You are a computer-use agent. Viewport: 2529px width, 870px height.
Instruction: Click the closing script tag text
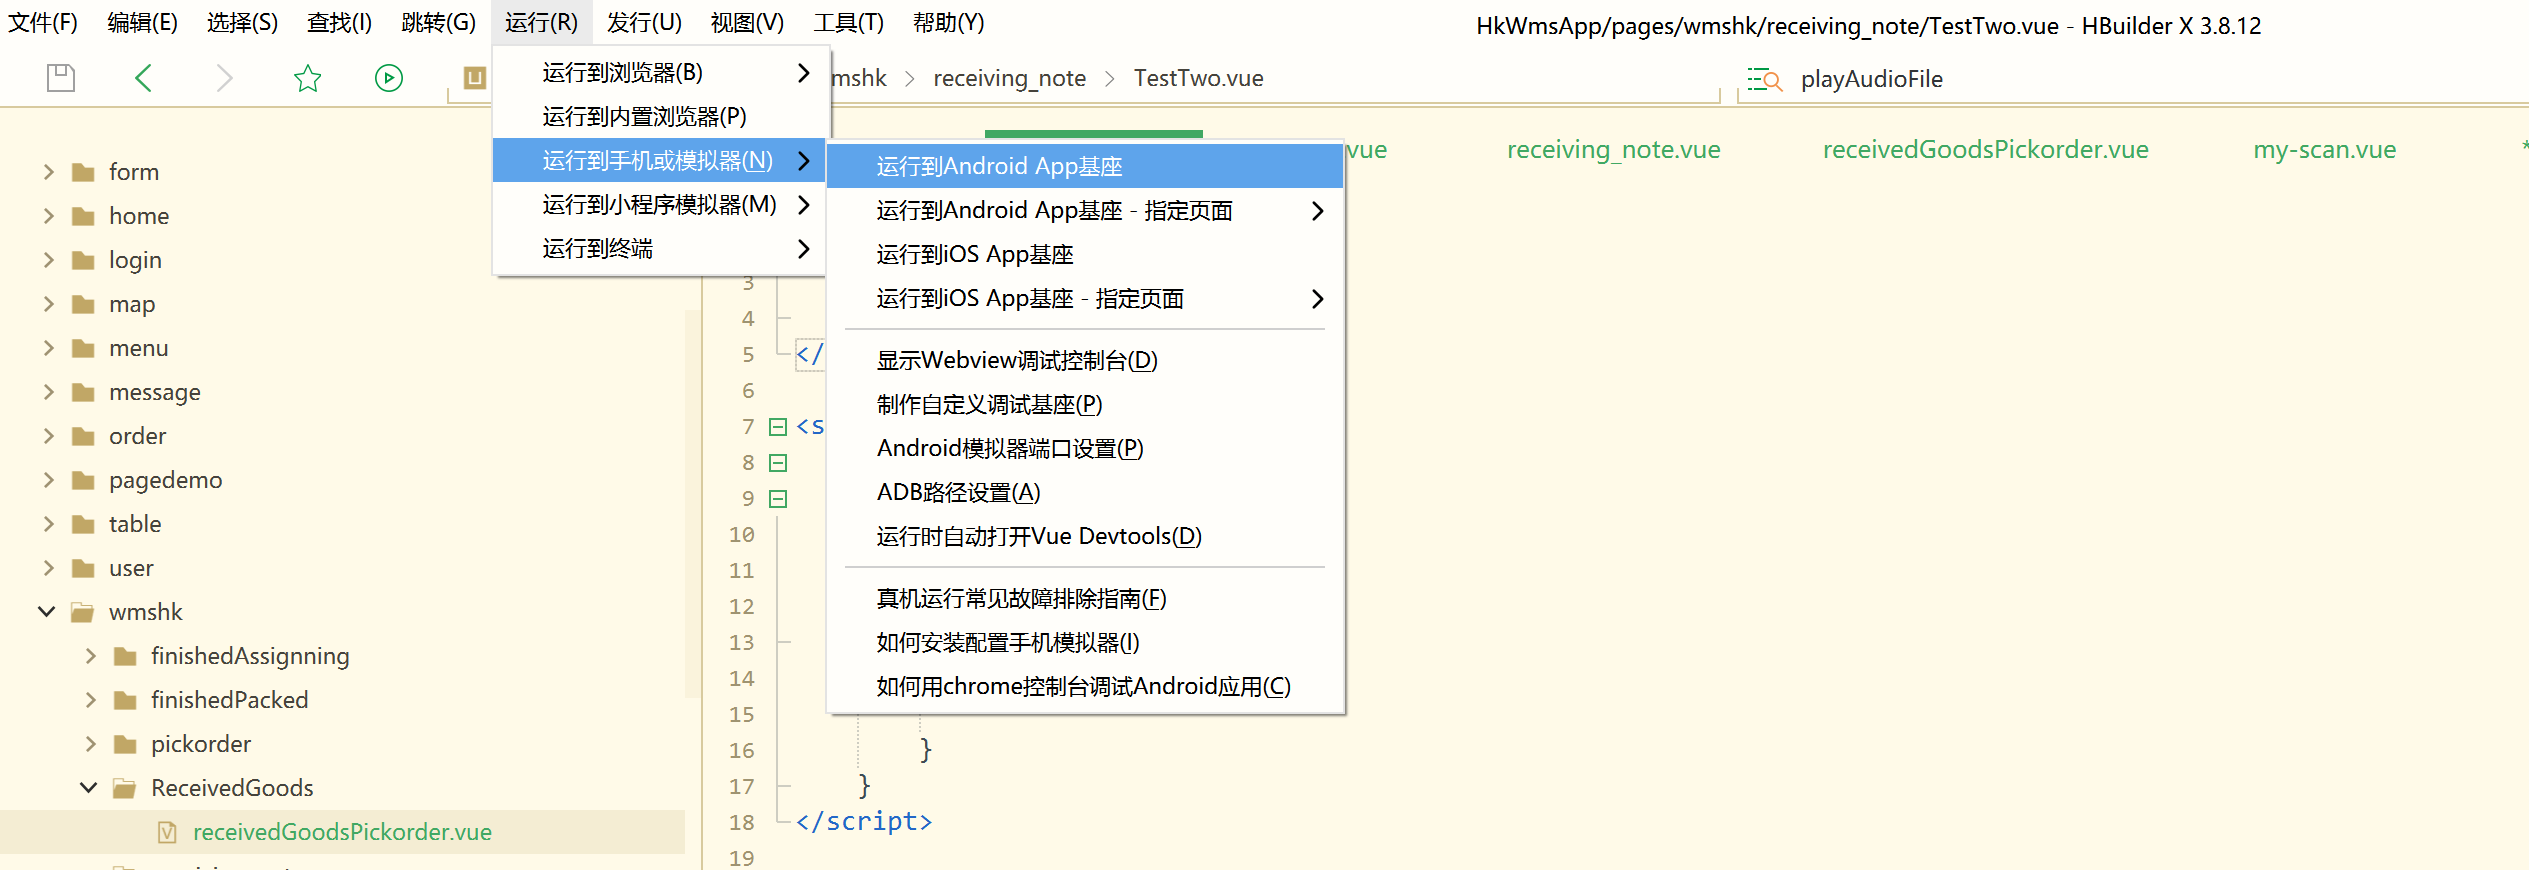click(864, 821)
